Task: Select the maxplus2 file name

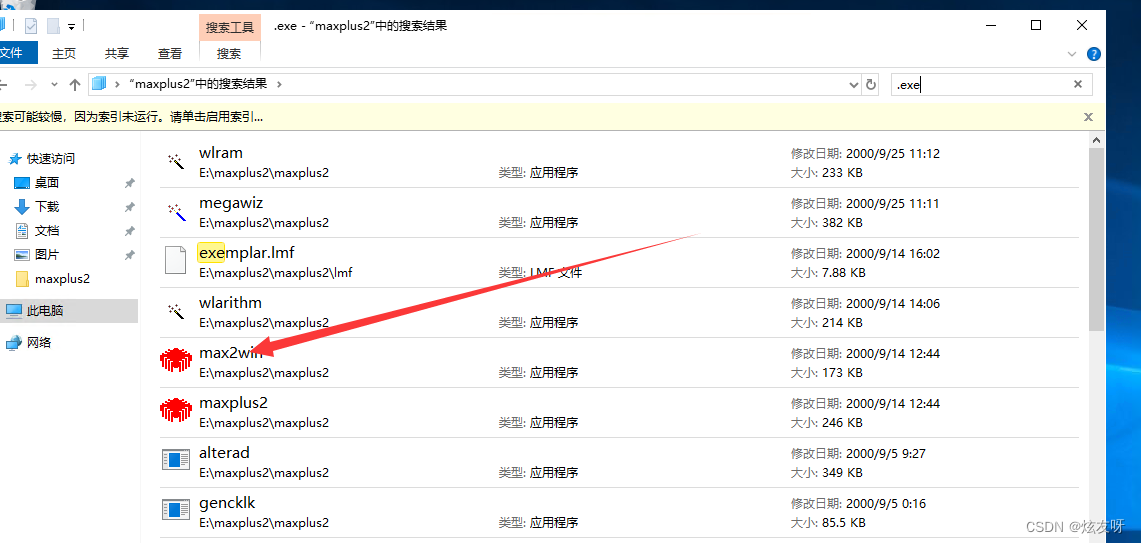Action: click(x=234, y=403)
